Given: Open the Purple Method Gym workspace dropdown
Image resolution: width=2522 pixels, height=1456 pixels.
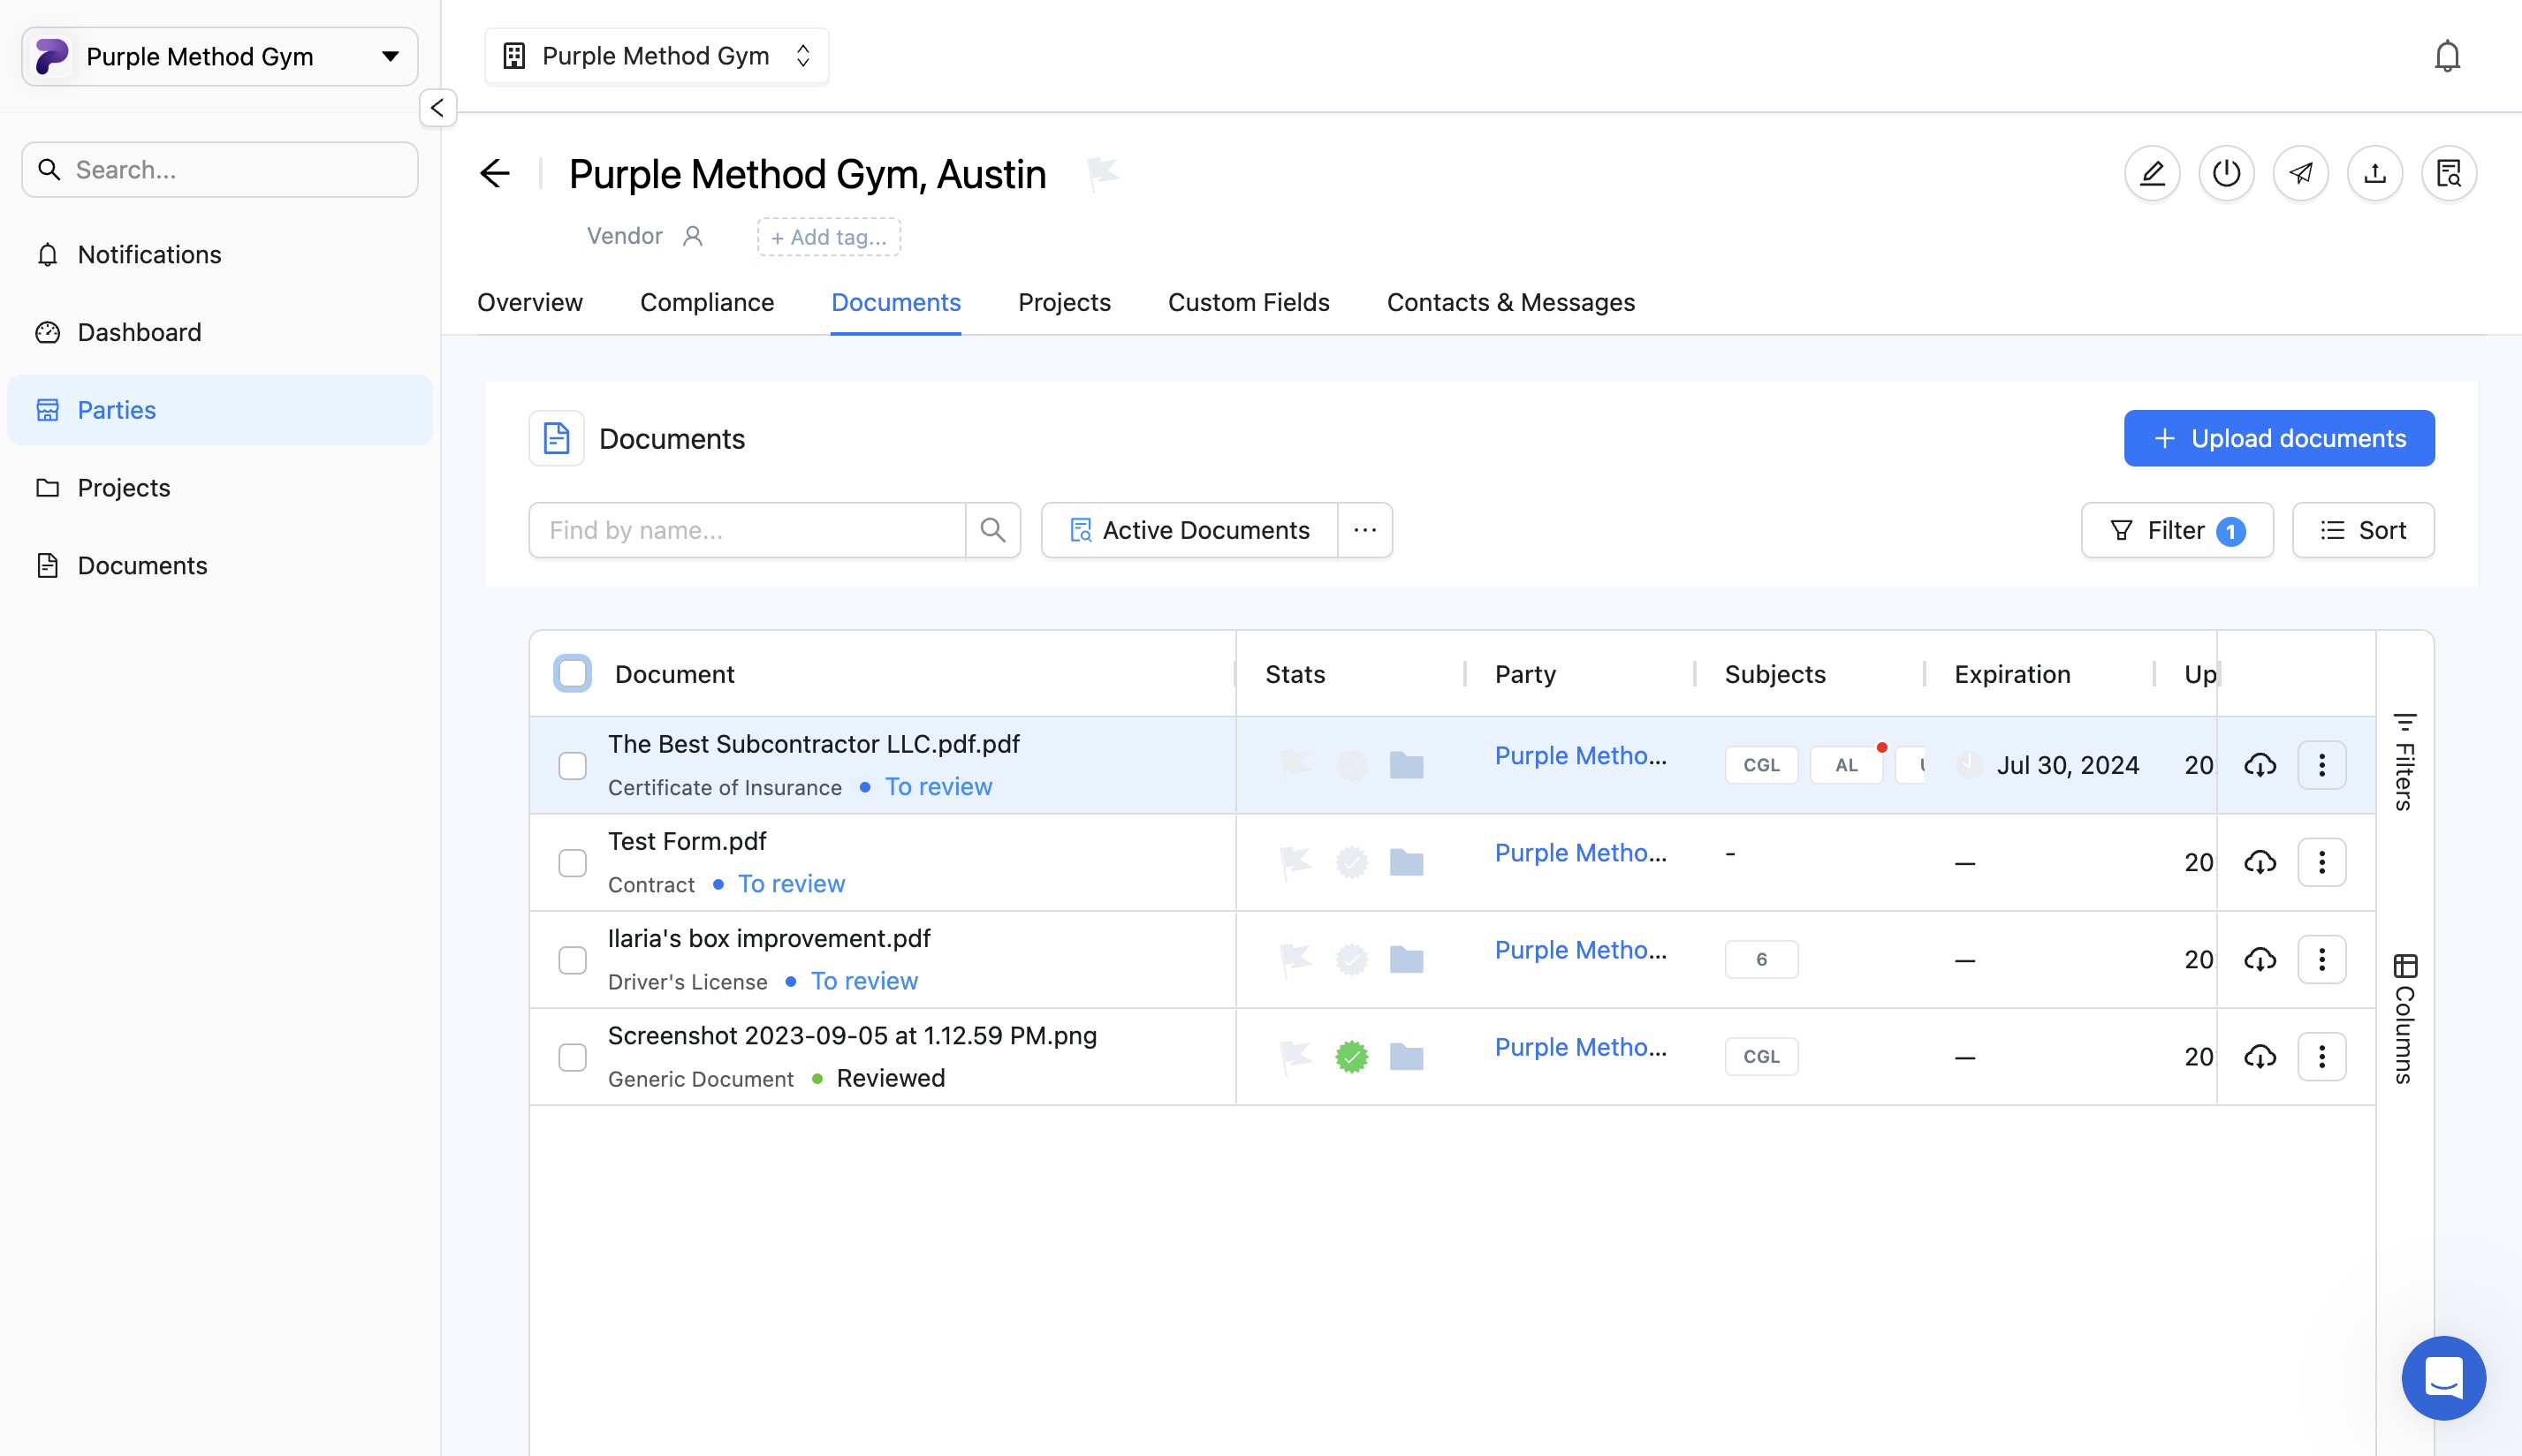Looking at the screenshot, I should click(220, 57).
